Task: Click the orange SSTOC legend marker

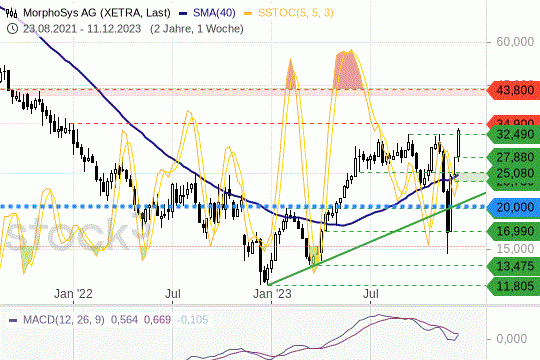Action: pyautogui.click(x=248, y=14)
